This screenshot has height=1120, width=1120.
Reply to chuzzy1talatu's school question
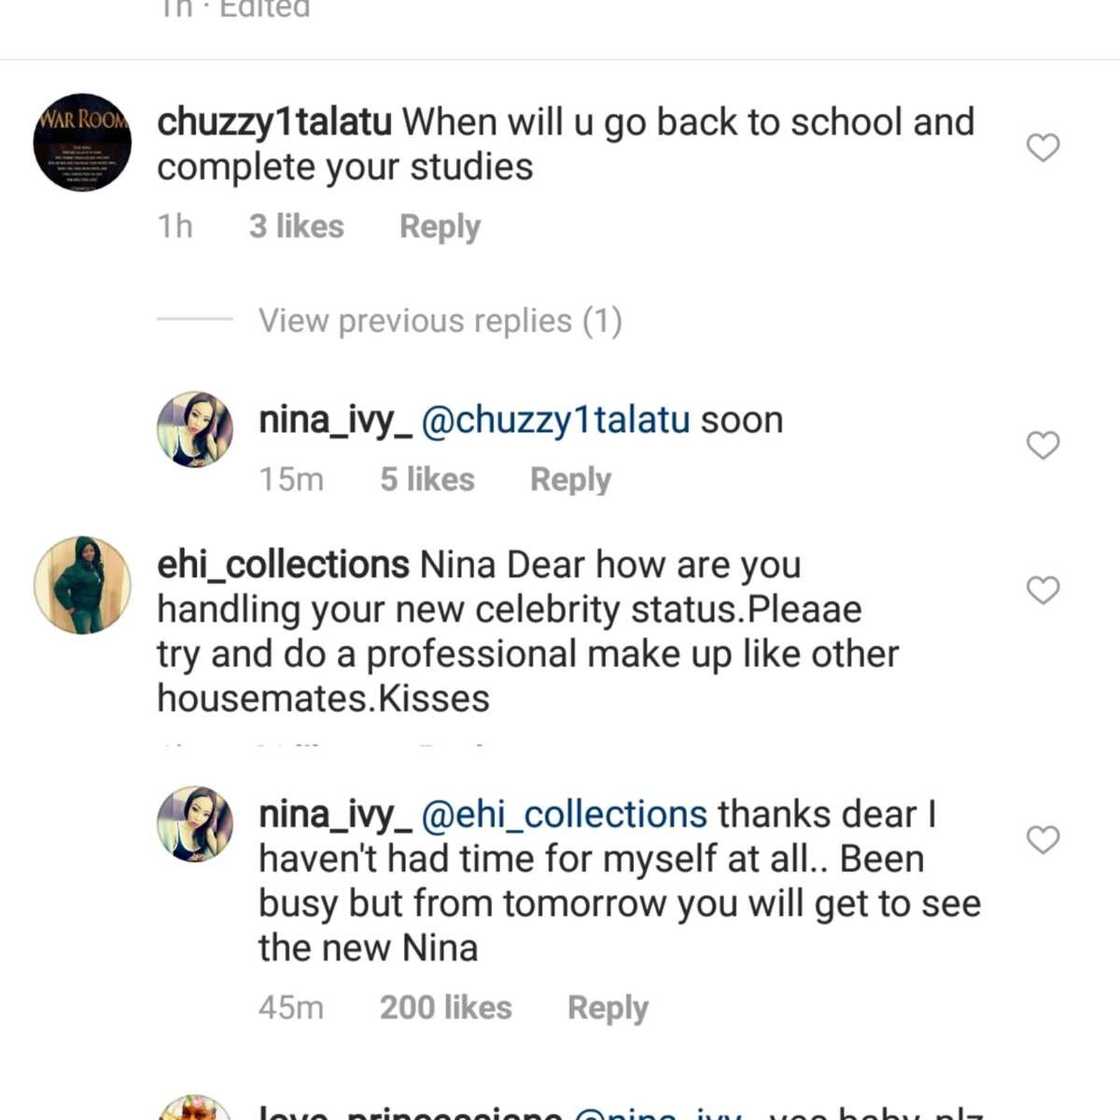[x=439, y=226]
